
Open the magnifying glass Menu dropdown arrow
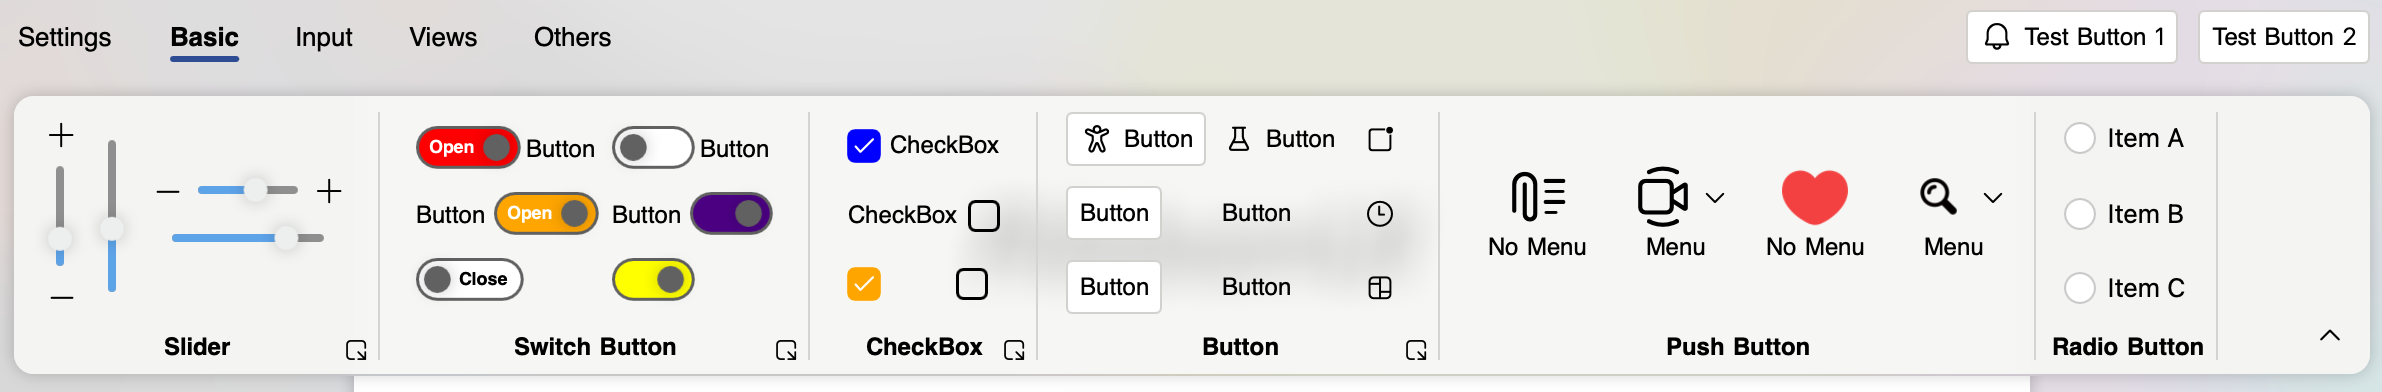pyautogui.click(x=1993, y=197)
